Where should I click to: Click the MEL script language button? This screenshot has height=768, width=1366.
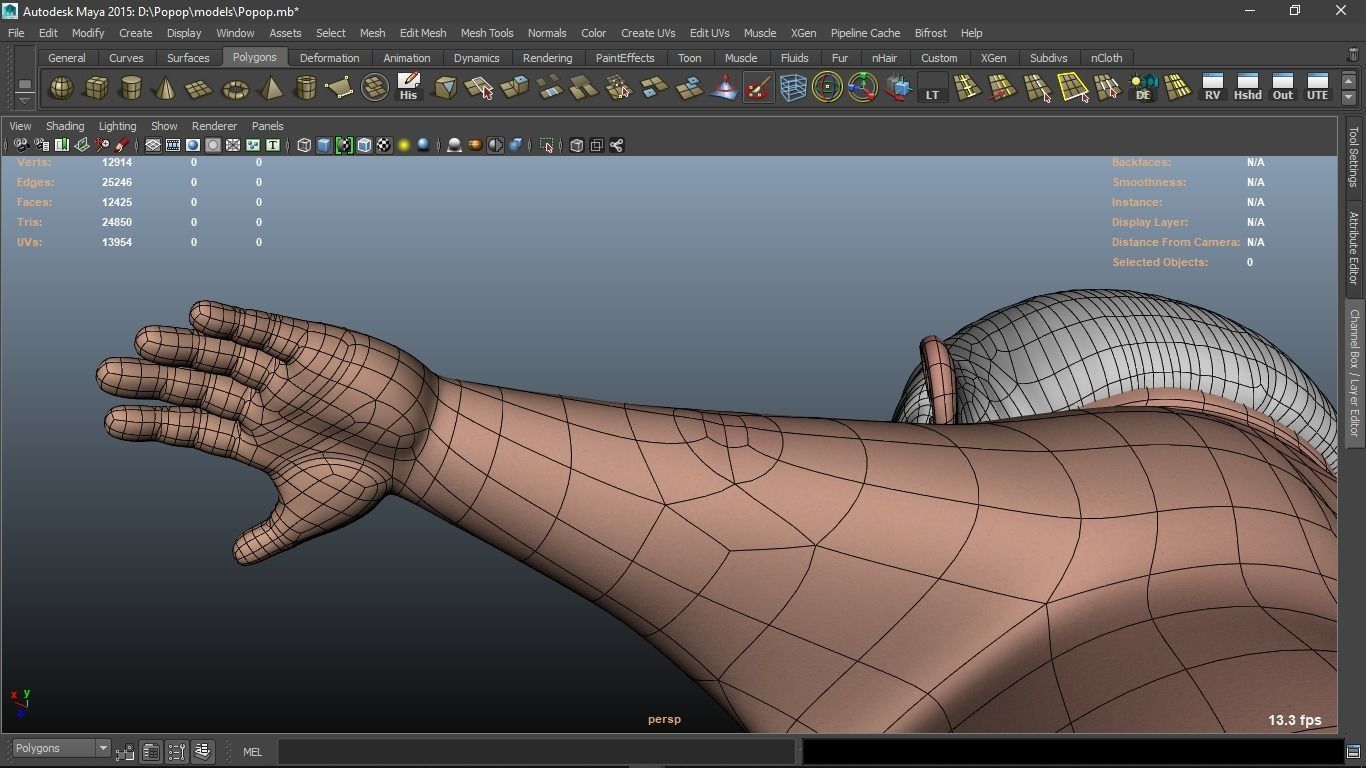(252, 752)
